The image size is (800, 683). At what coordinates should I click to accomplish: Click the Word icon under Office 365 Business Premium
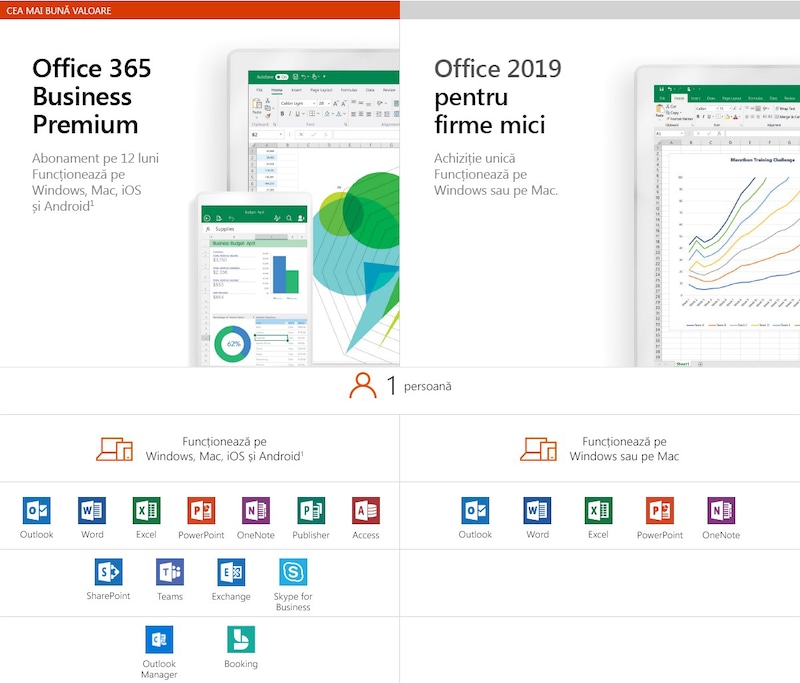(92, 511)
